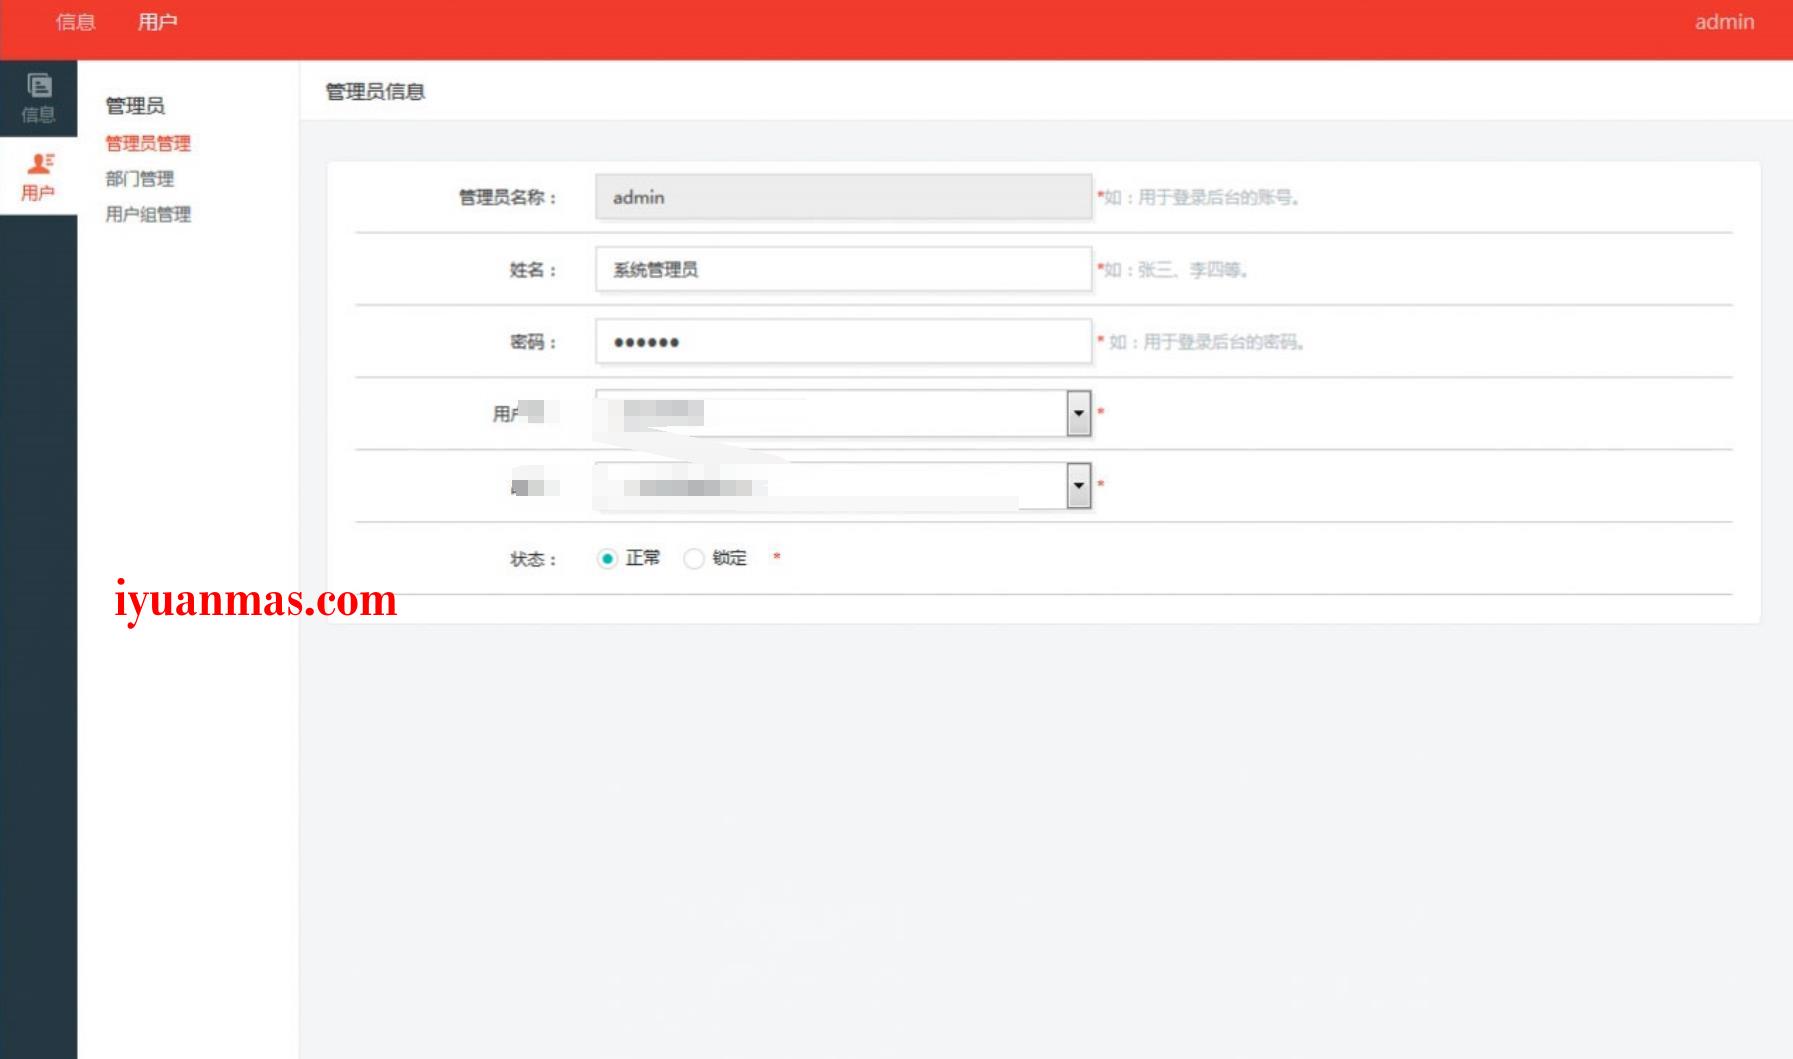Image resolution: width=1793 pixels, height=1059 pixels.
Task: Expand the second blurred dropdown arrow
Action: pyautogui.click(x=1078, y=485)
